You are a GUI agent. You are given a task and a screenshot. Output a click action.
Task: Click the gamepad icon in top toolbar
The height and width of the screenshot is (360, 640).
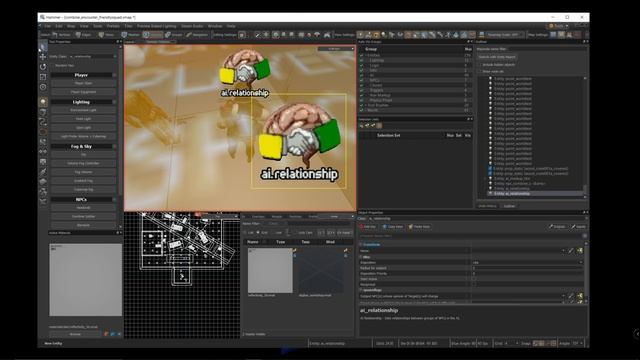click(x=327, y=35)
